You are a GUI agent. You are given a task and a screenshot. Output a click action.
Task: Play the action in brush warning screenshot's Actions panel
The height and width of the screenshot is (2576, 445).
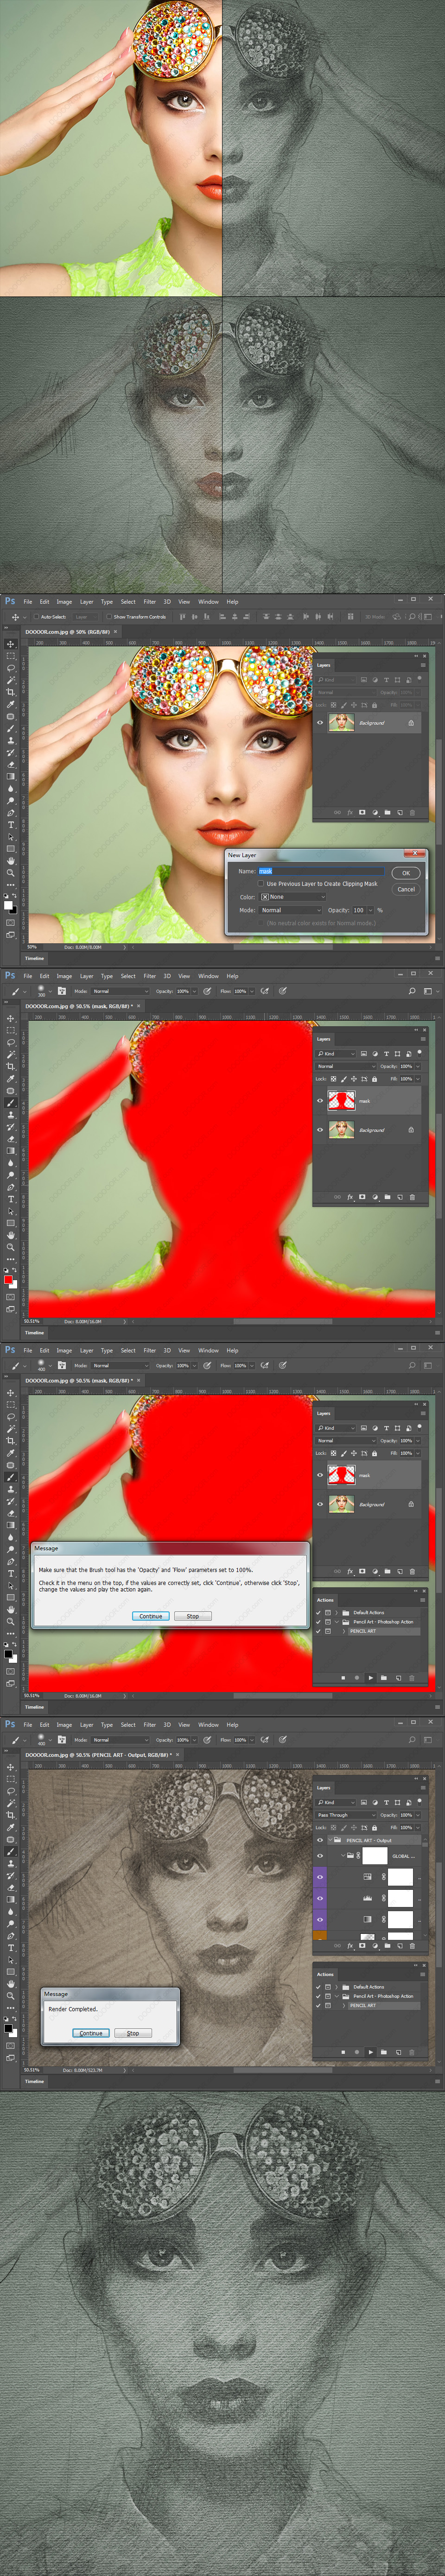tap(371, 1677)
